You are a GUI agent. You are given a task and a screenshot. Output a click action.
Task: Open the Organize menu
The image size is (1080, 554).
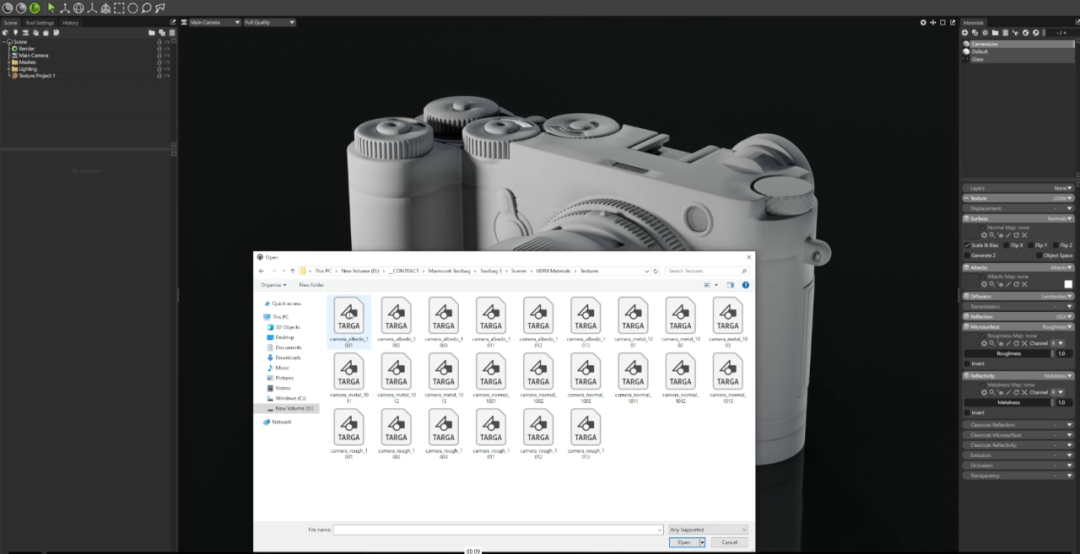[x=273, y=285]
